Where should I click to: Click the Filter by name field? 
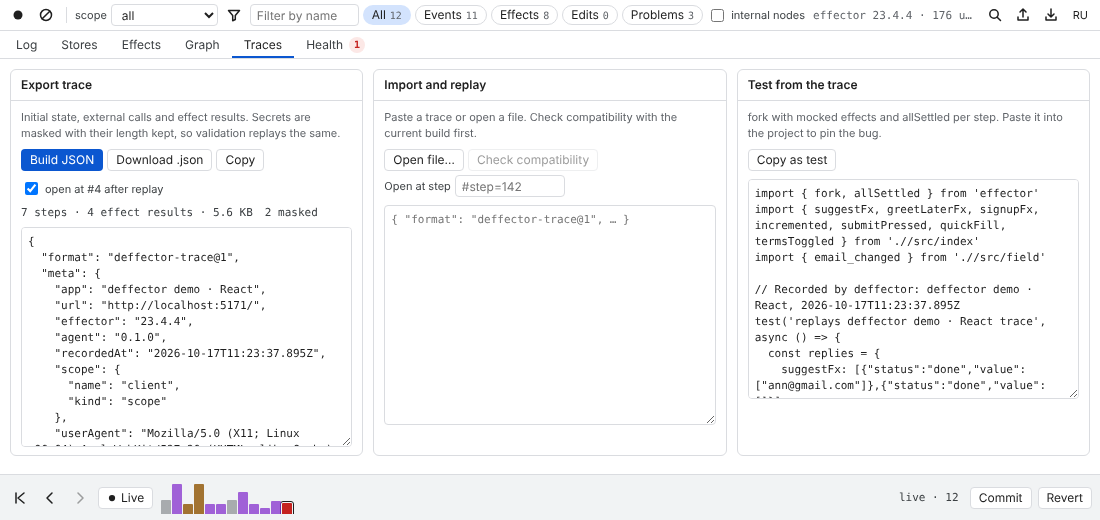pos(304,15)
